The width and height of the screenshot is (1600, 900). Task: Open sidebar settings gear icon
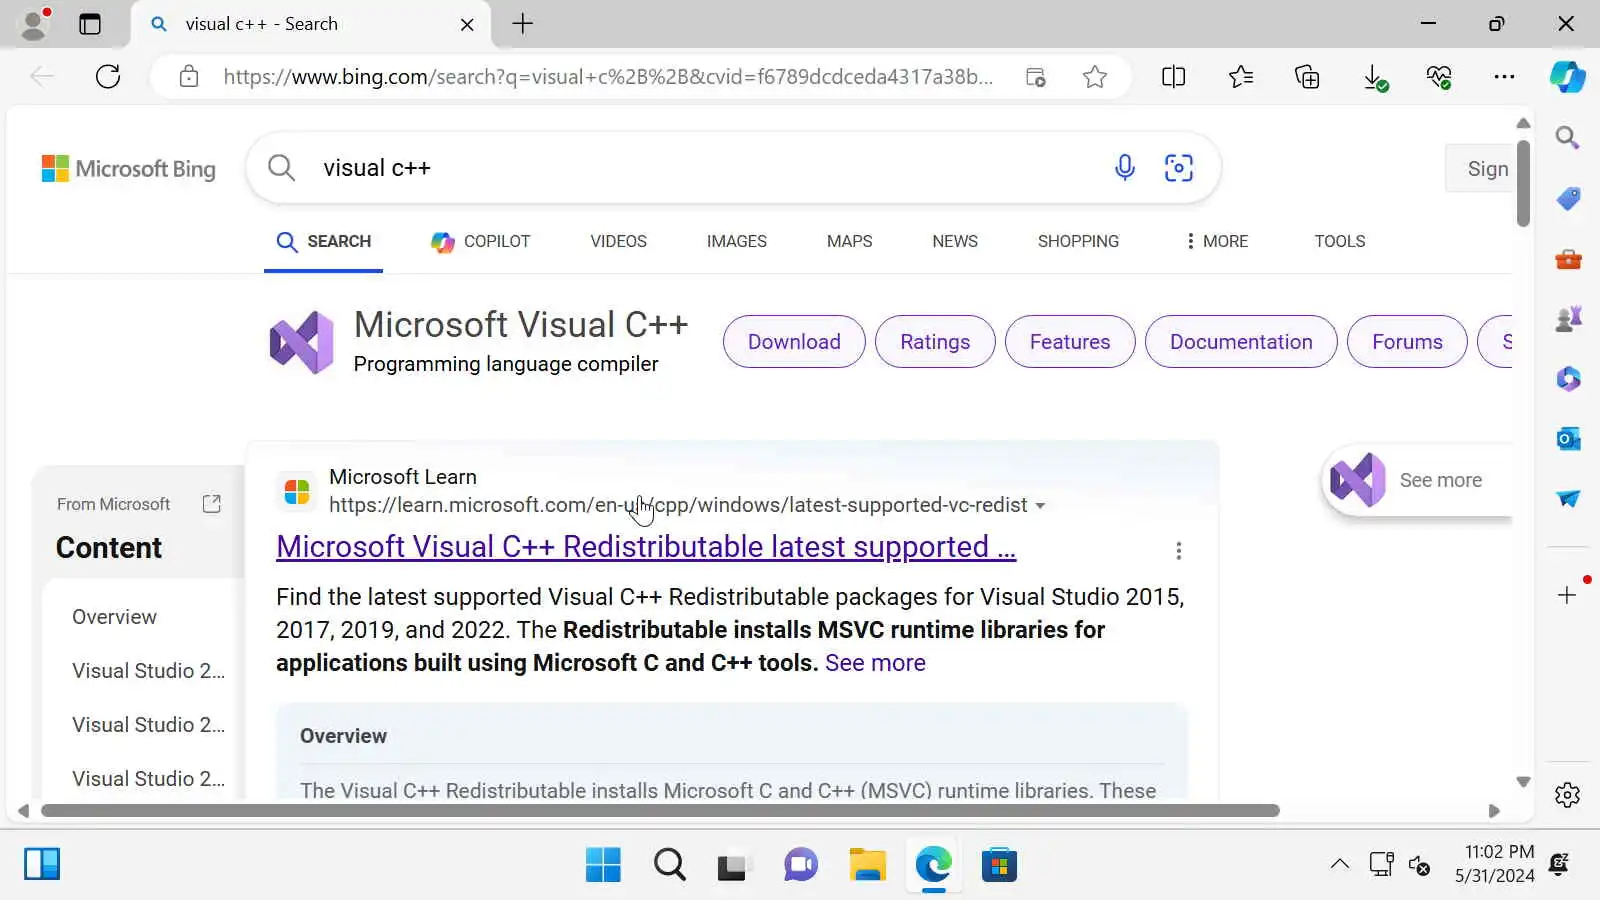[1567, 795]
